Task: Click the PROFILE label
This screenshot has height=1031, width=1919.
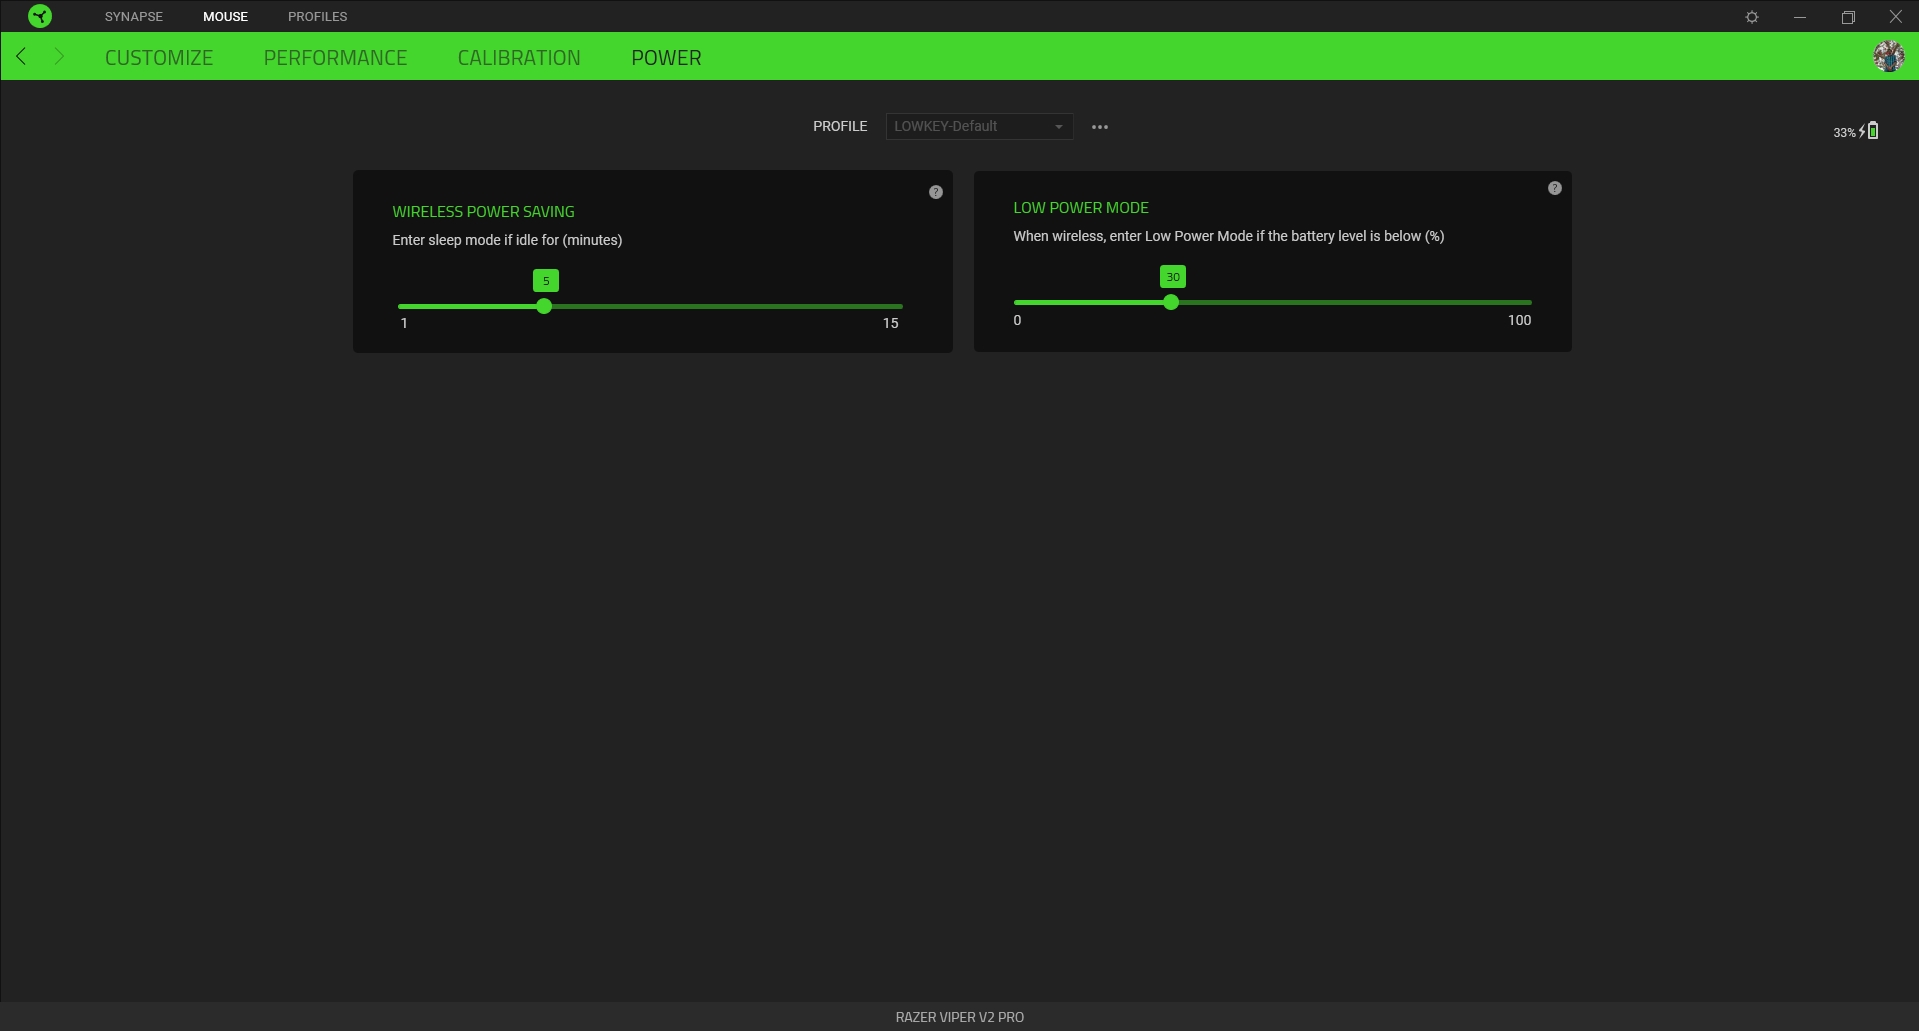Action: 840,126
